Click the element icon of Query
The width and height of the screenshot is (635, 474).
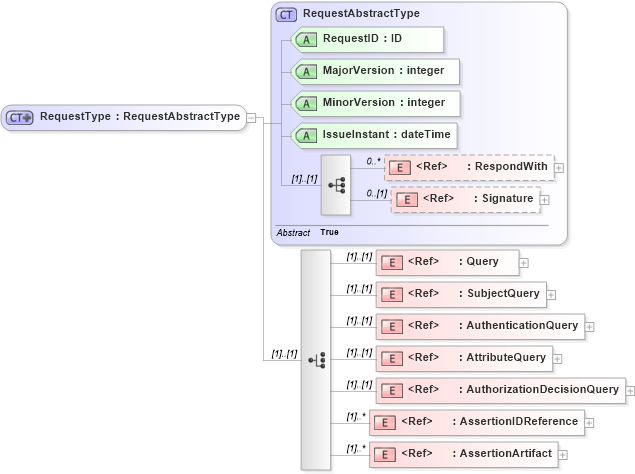click(392, 263)
